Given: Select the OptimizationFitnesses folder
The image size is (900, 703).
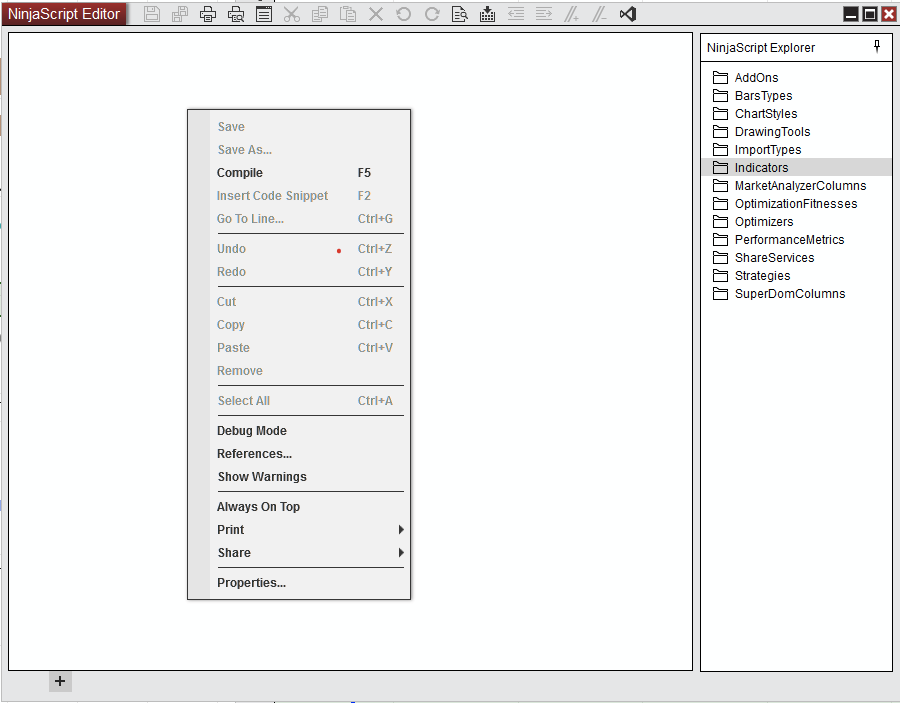Looking at the screenshot, I should pos(796,204).
